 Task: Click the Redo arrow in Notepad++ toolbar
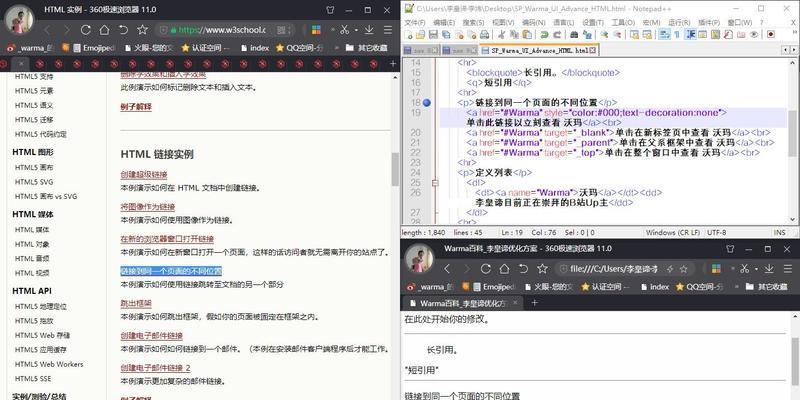coord(557,35)
